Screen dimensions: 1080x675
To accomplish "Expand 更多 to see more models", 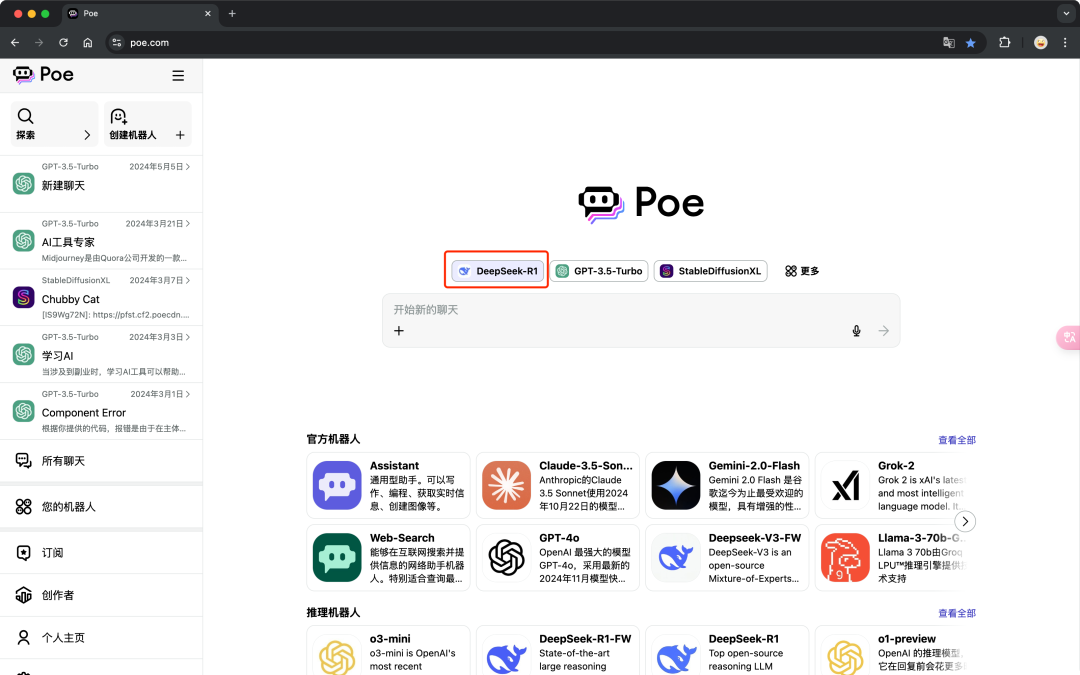I will 801,270.
